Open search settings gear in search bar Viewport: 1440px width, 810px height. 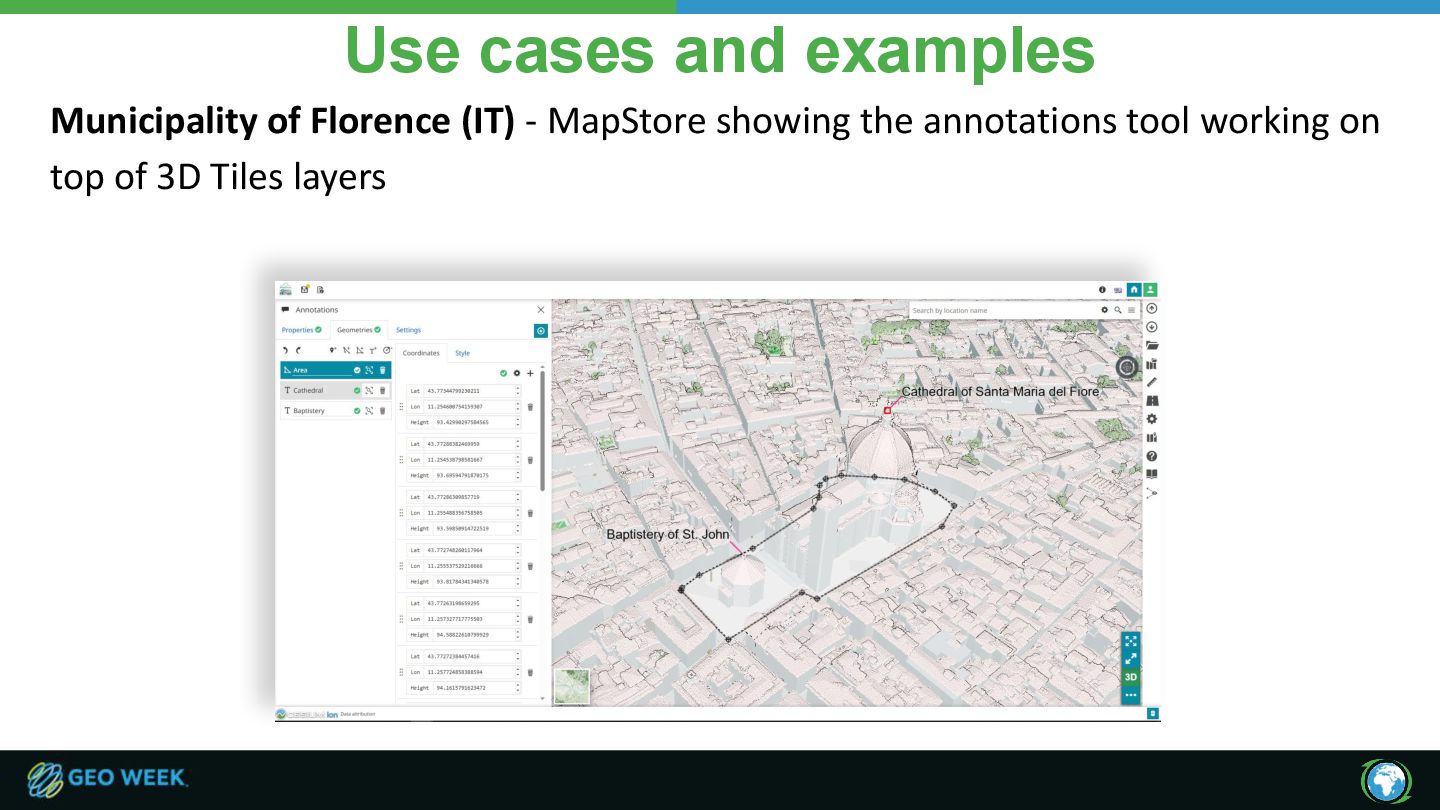[x=1105, y=310]
